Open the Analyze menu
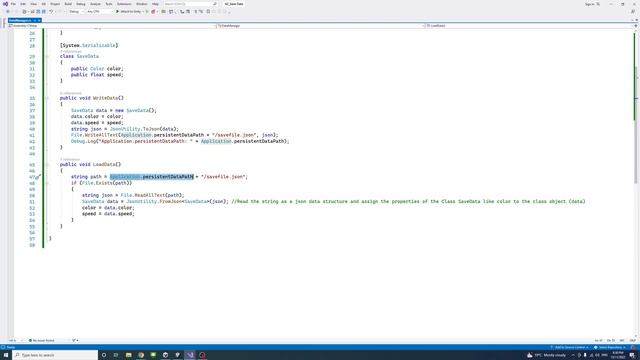The image size is (640, 360). 95,4
